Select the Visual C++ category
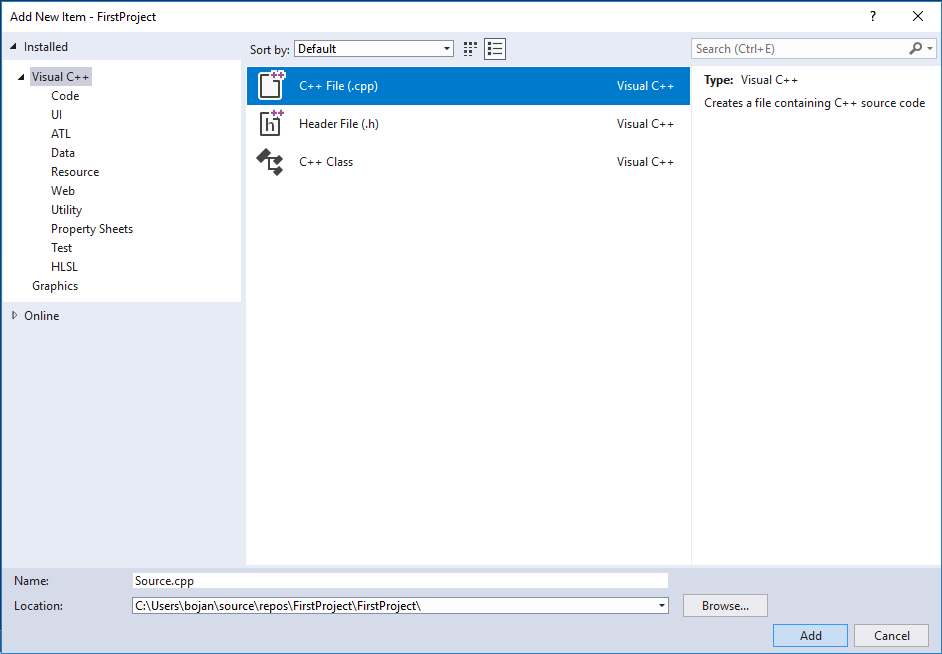Image resolution: width=942 pixels, height=654 pixels. coord(61,77)
